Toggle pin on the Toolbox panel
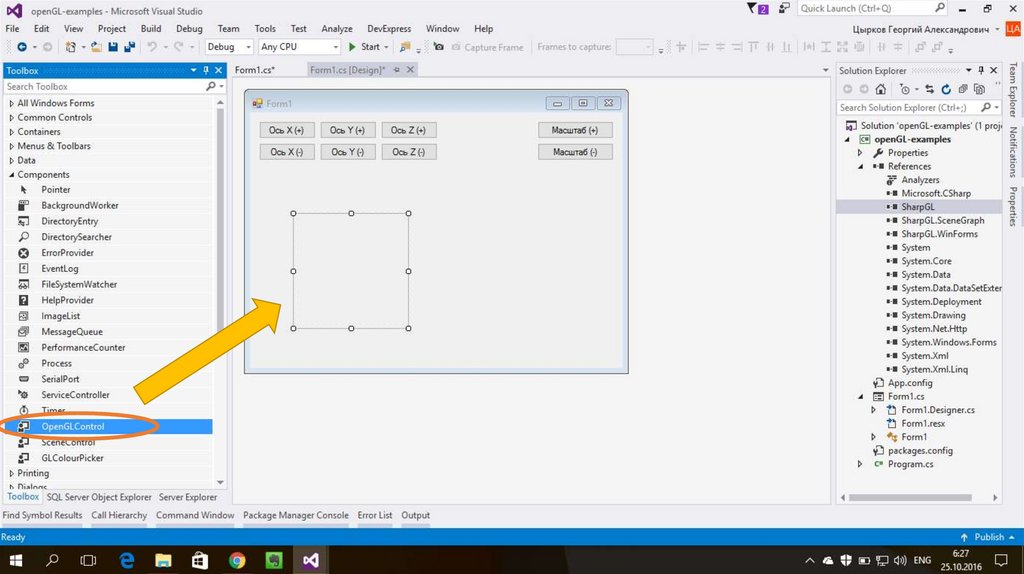 (206, 71)
